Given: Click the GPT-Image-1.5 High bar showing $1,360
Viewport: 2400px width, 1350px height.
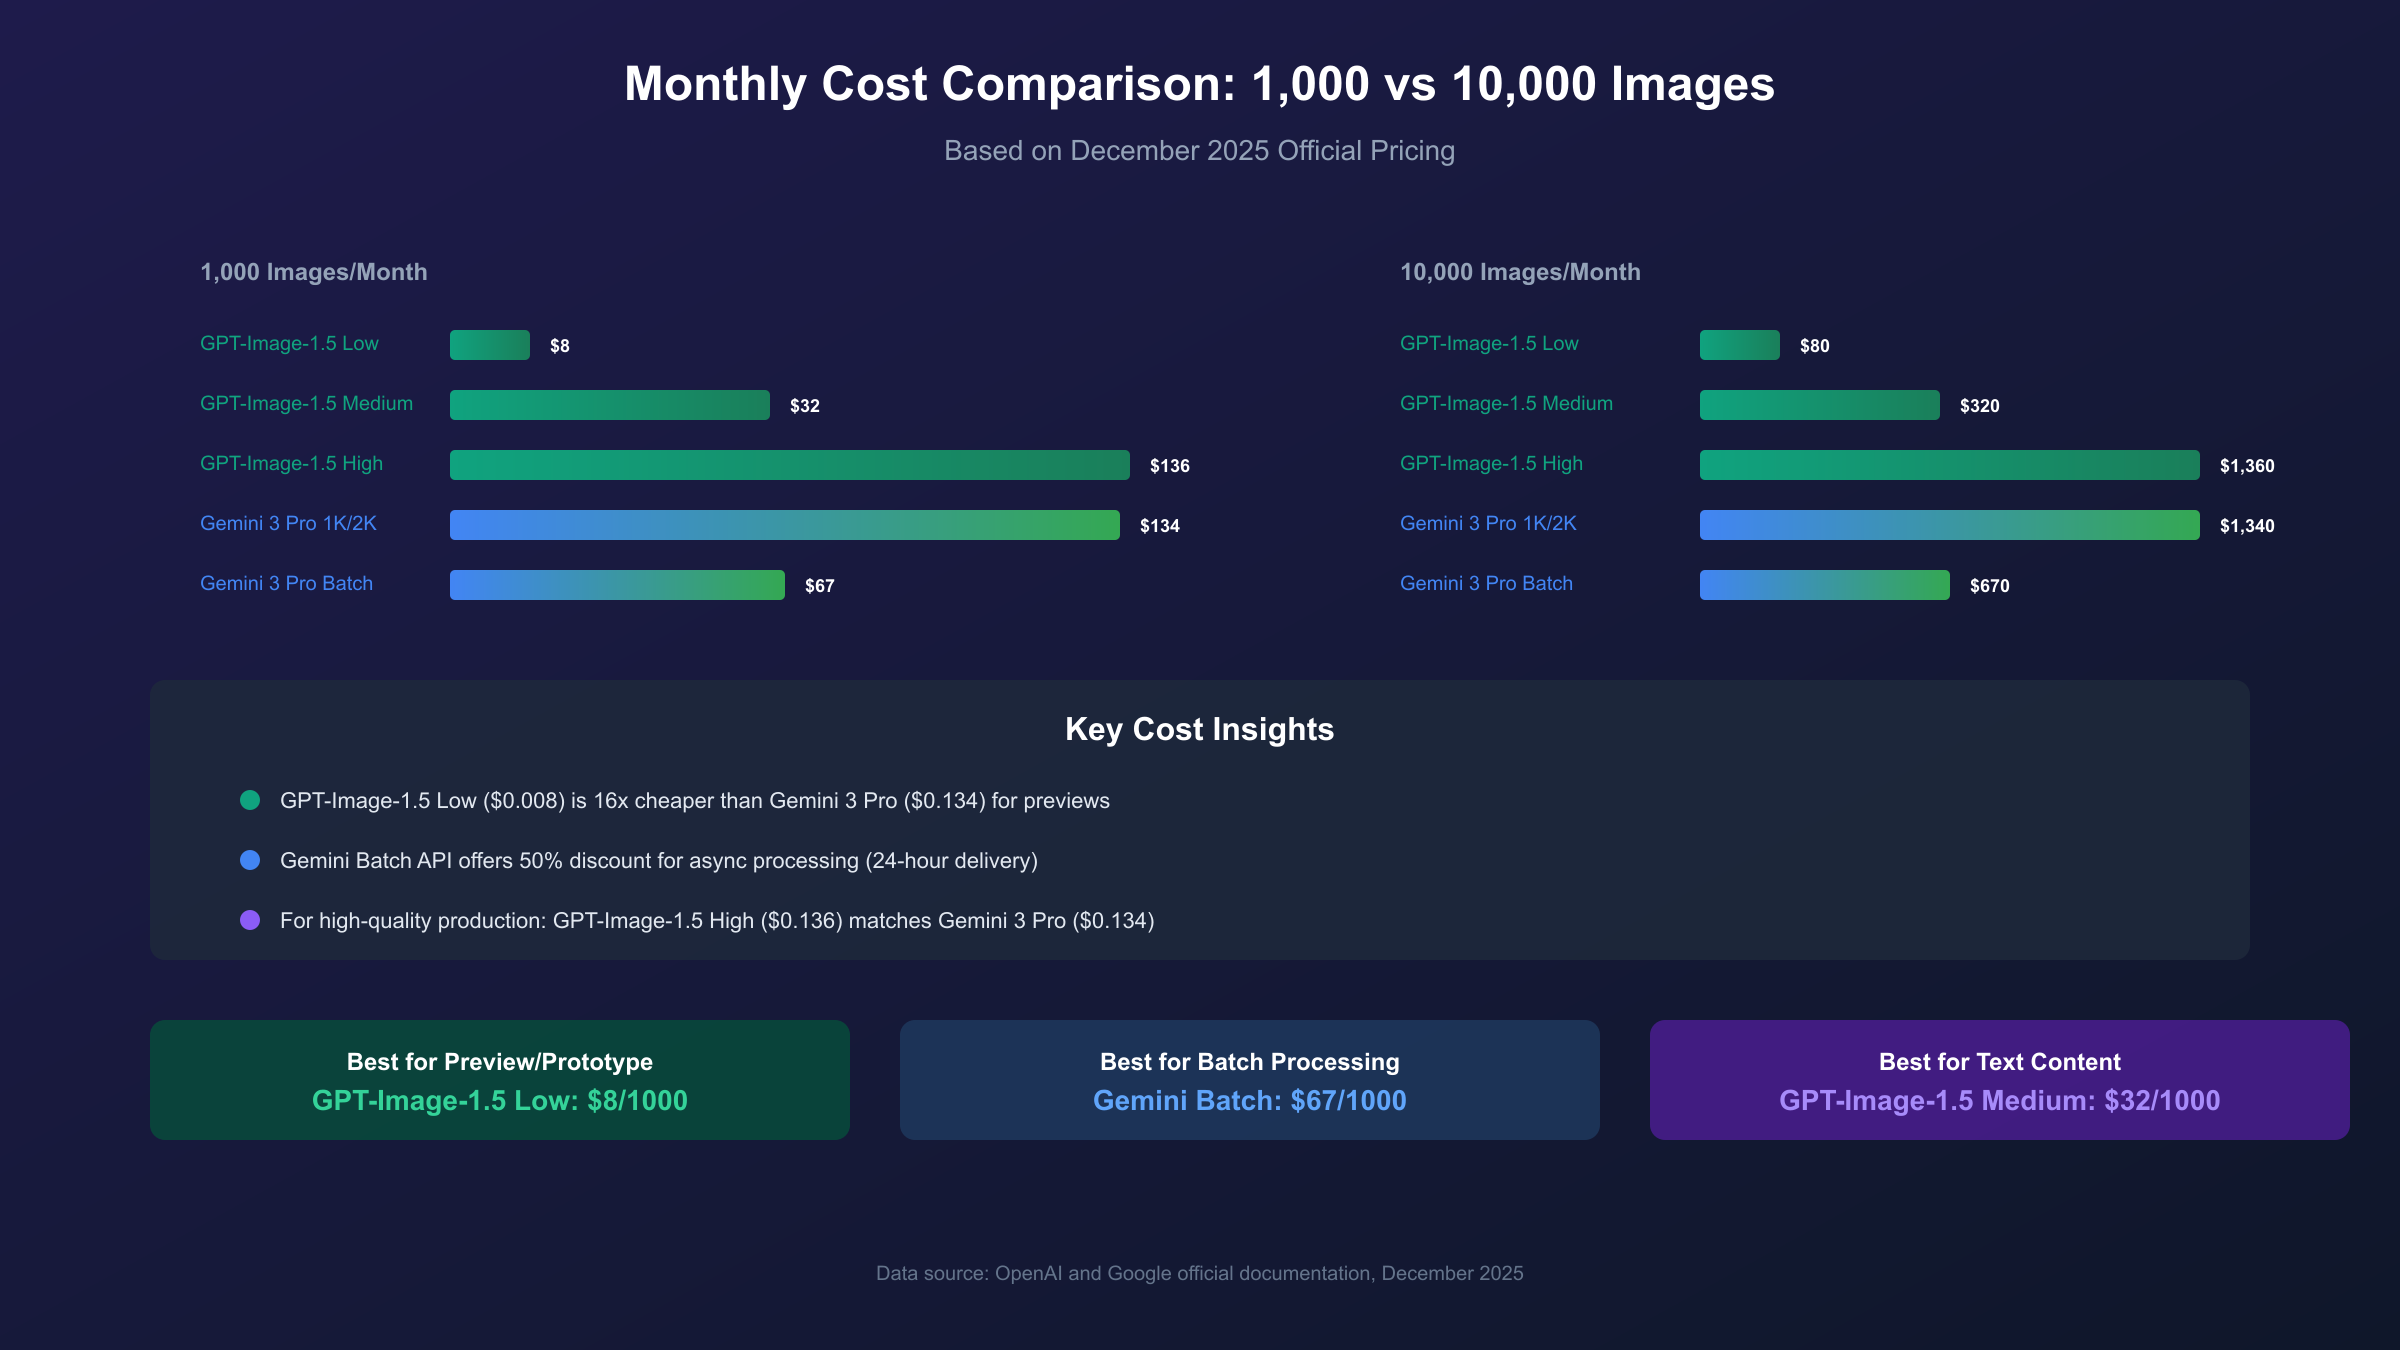Looking at the screenshot, I should click(1950, 464).
